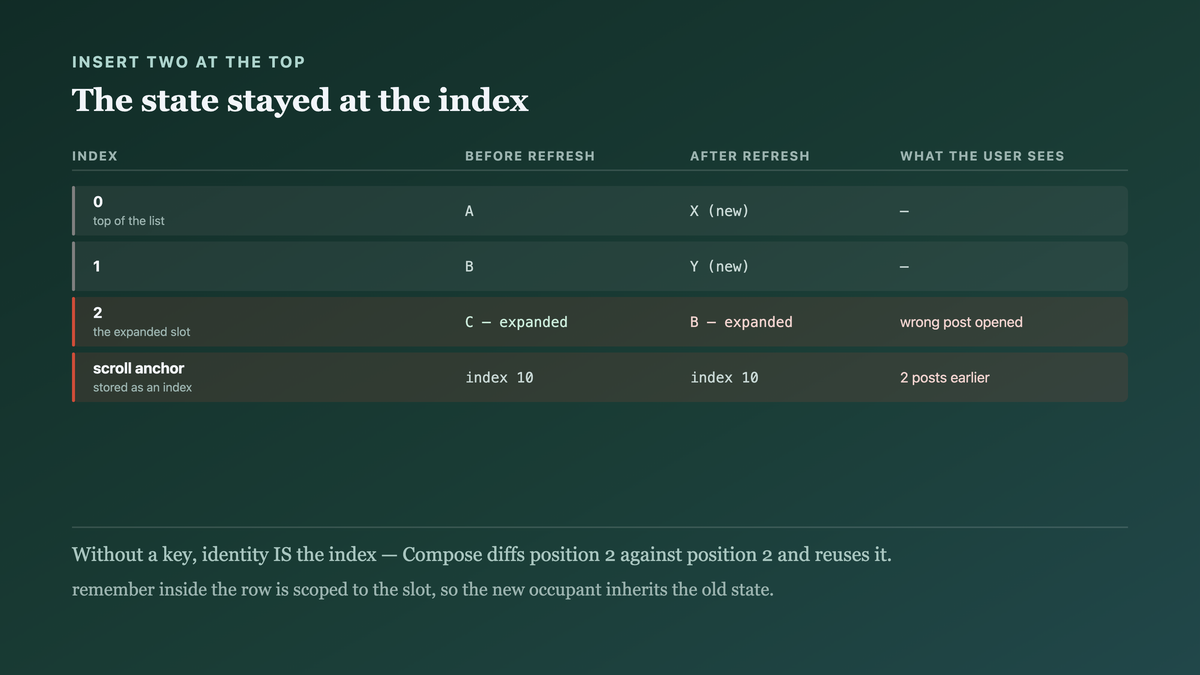The width and height of the screenshot is (1200, 675).
Task: Click the dash in row 1's user column
Action: [904, 267]
